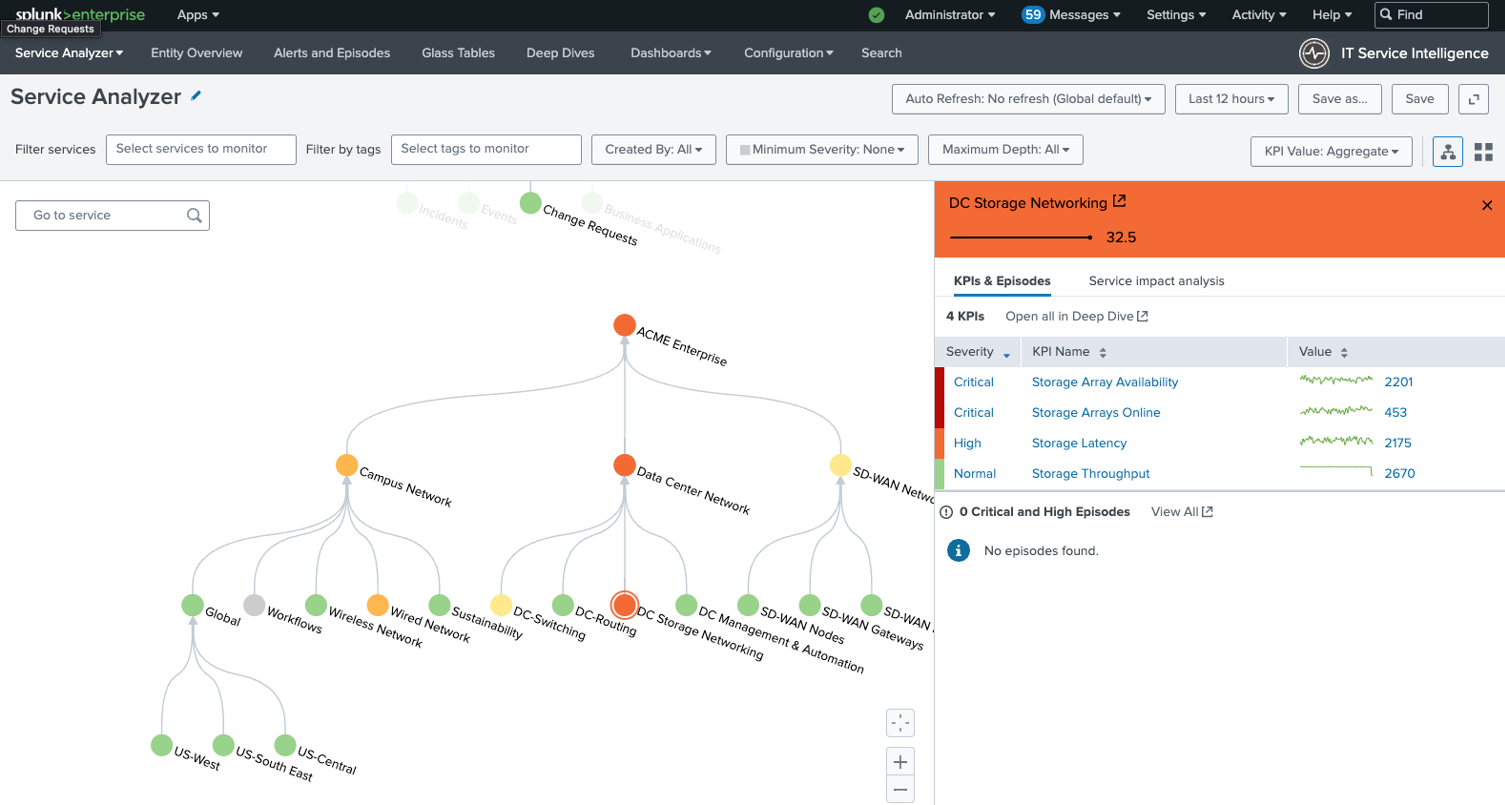Click the Go to service search icon

click(194, 215)
